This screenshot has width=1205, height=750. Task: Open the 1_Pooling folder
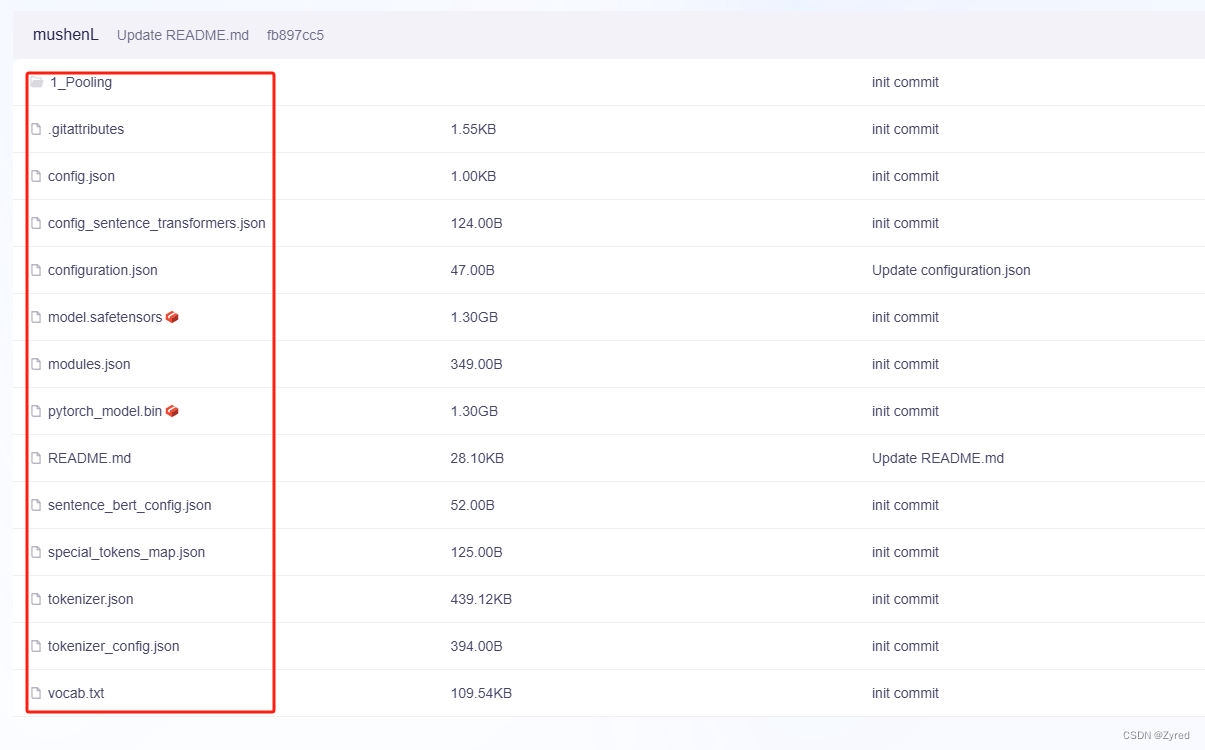(x=81, y=82)
